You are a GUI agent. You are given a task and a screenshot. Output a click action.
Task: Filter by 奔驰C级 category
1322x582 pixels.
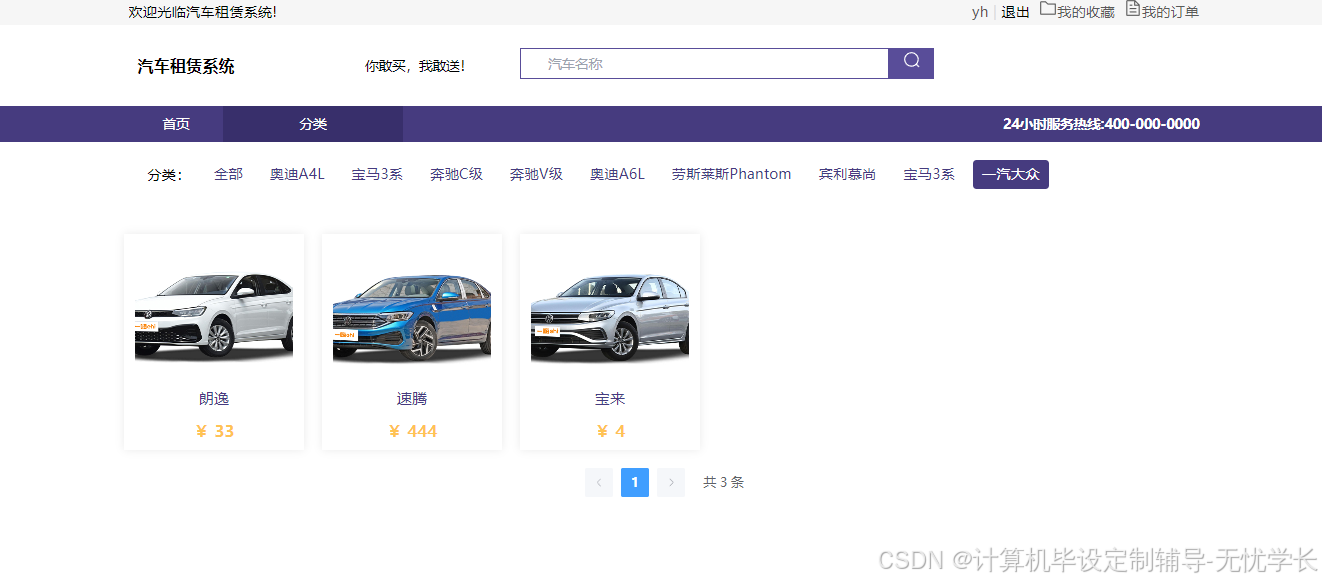click(x=456, y=174)
